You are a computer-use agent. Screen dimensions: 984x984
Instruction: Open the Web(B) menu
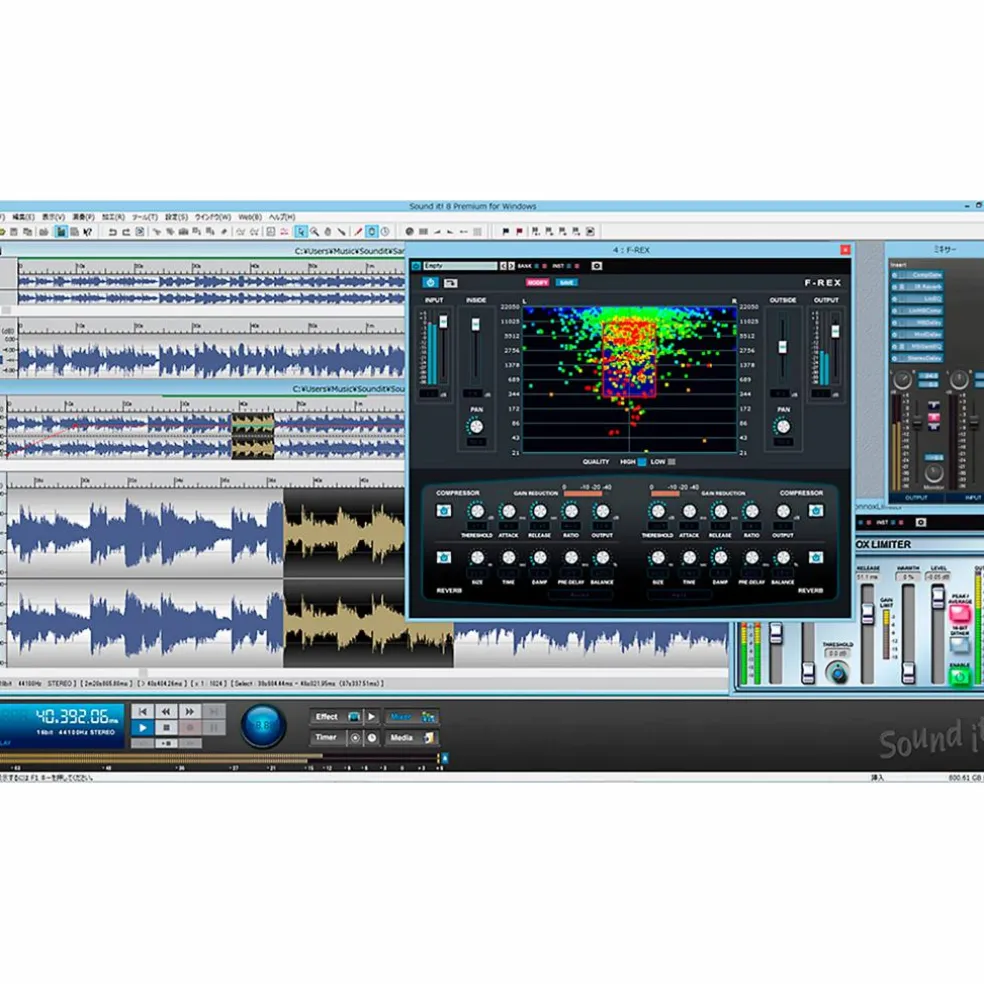pos(250,217)
